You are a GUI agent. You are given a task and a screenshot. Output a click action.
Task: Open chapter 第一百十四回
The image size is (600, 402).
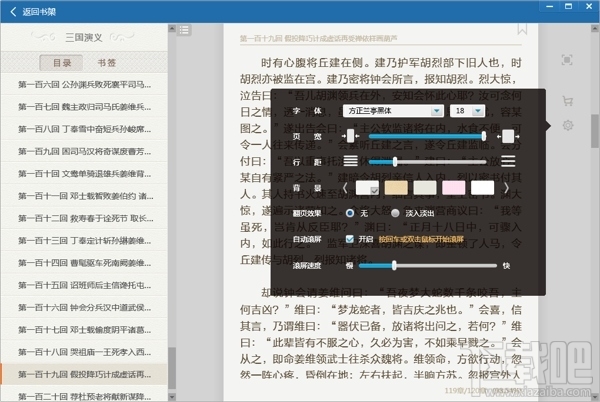84,263
